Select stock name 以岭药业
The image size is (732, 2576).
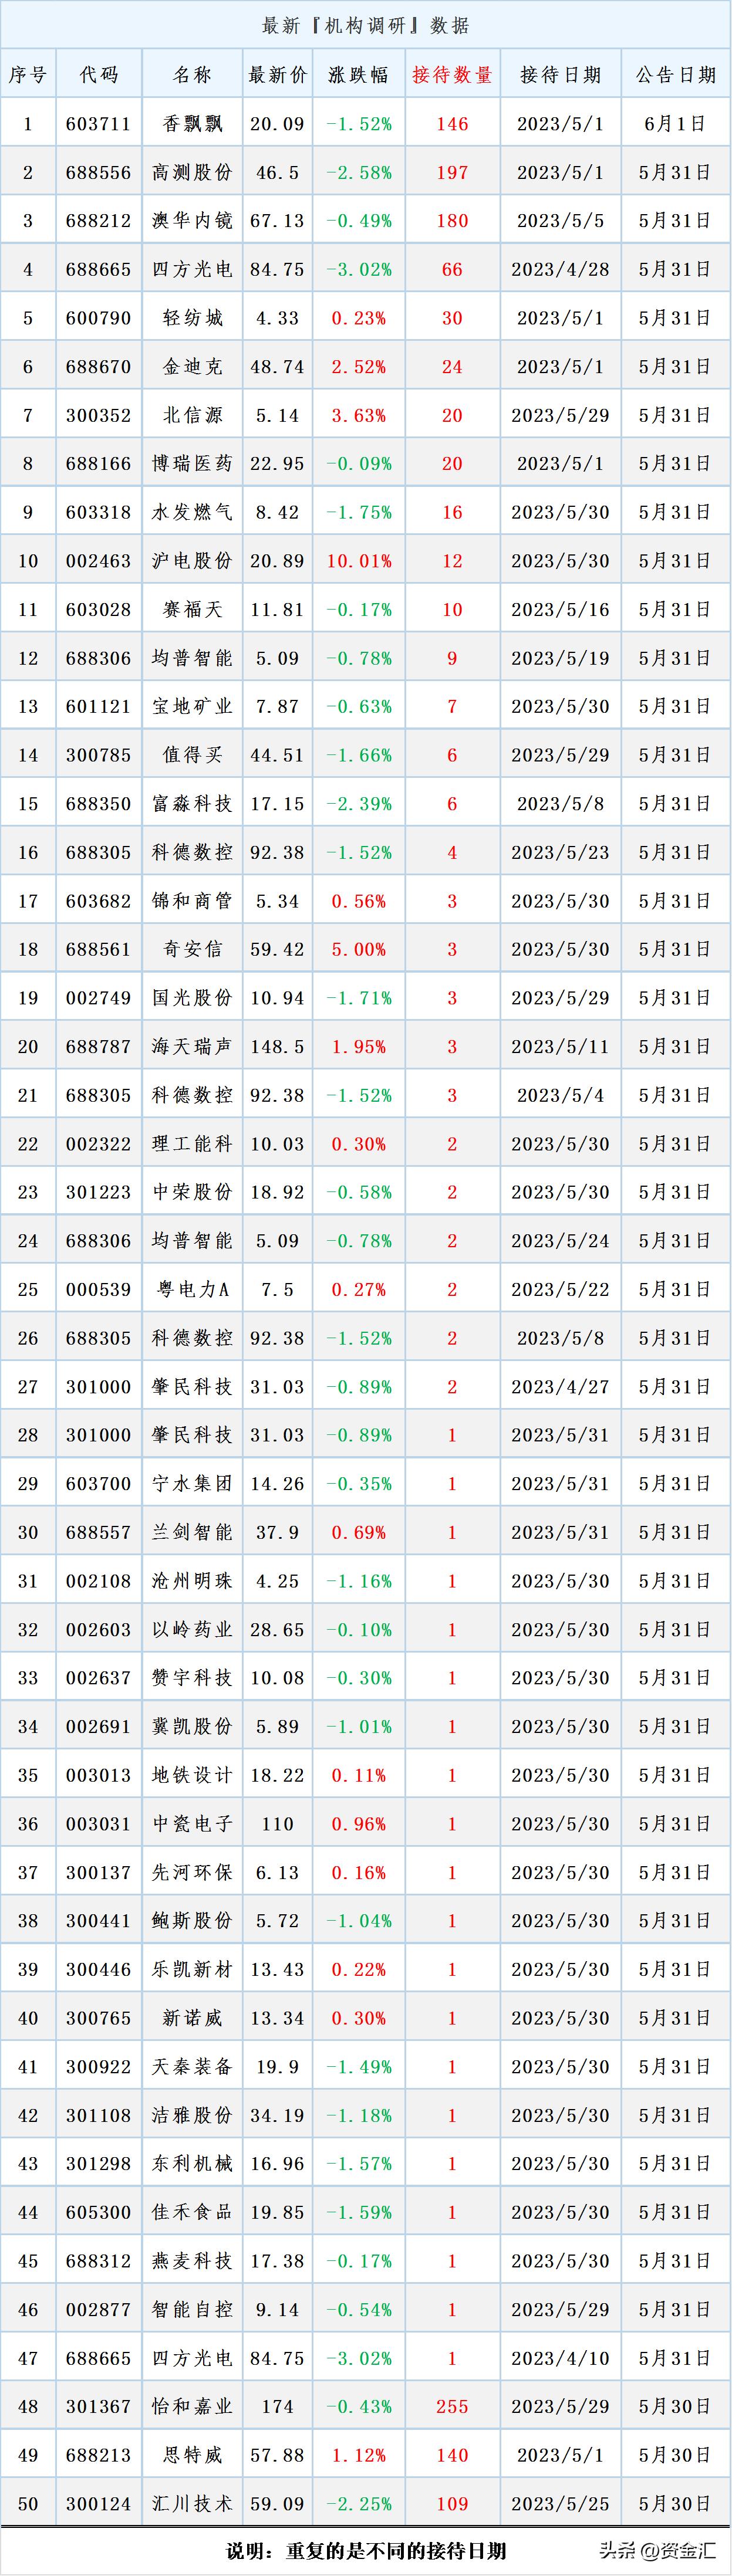tap(192, 1630)
